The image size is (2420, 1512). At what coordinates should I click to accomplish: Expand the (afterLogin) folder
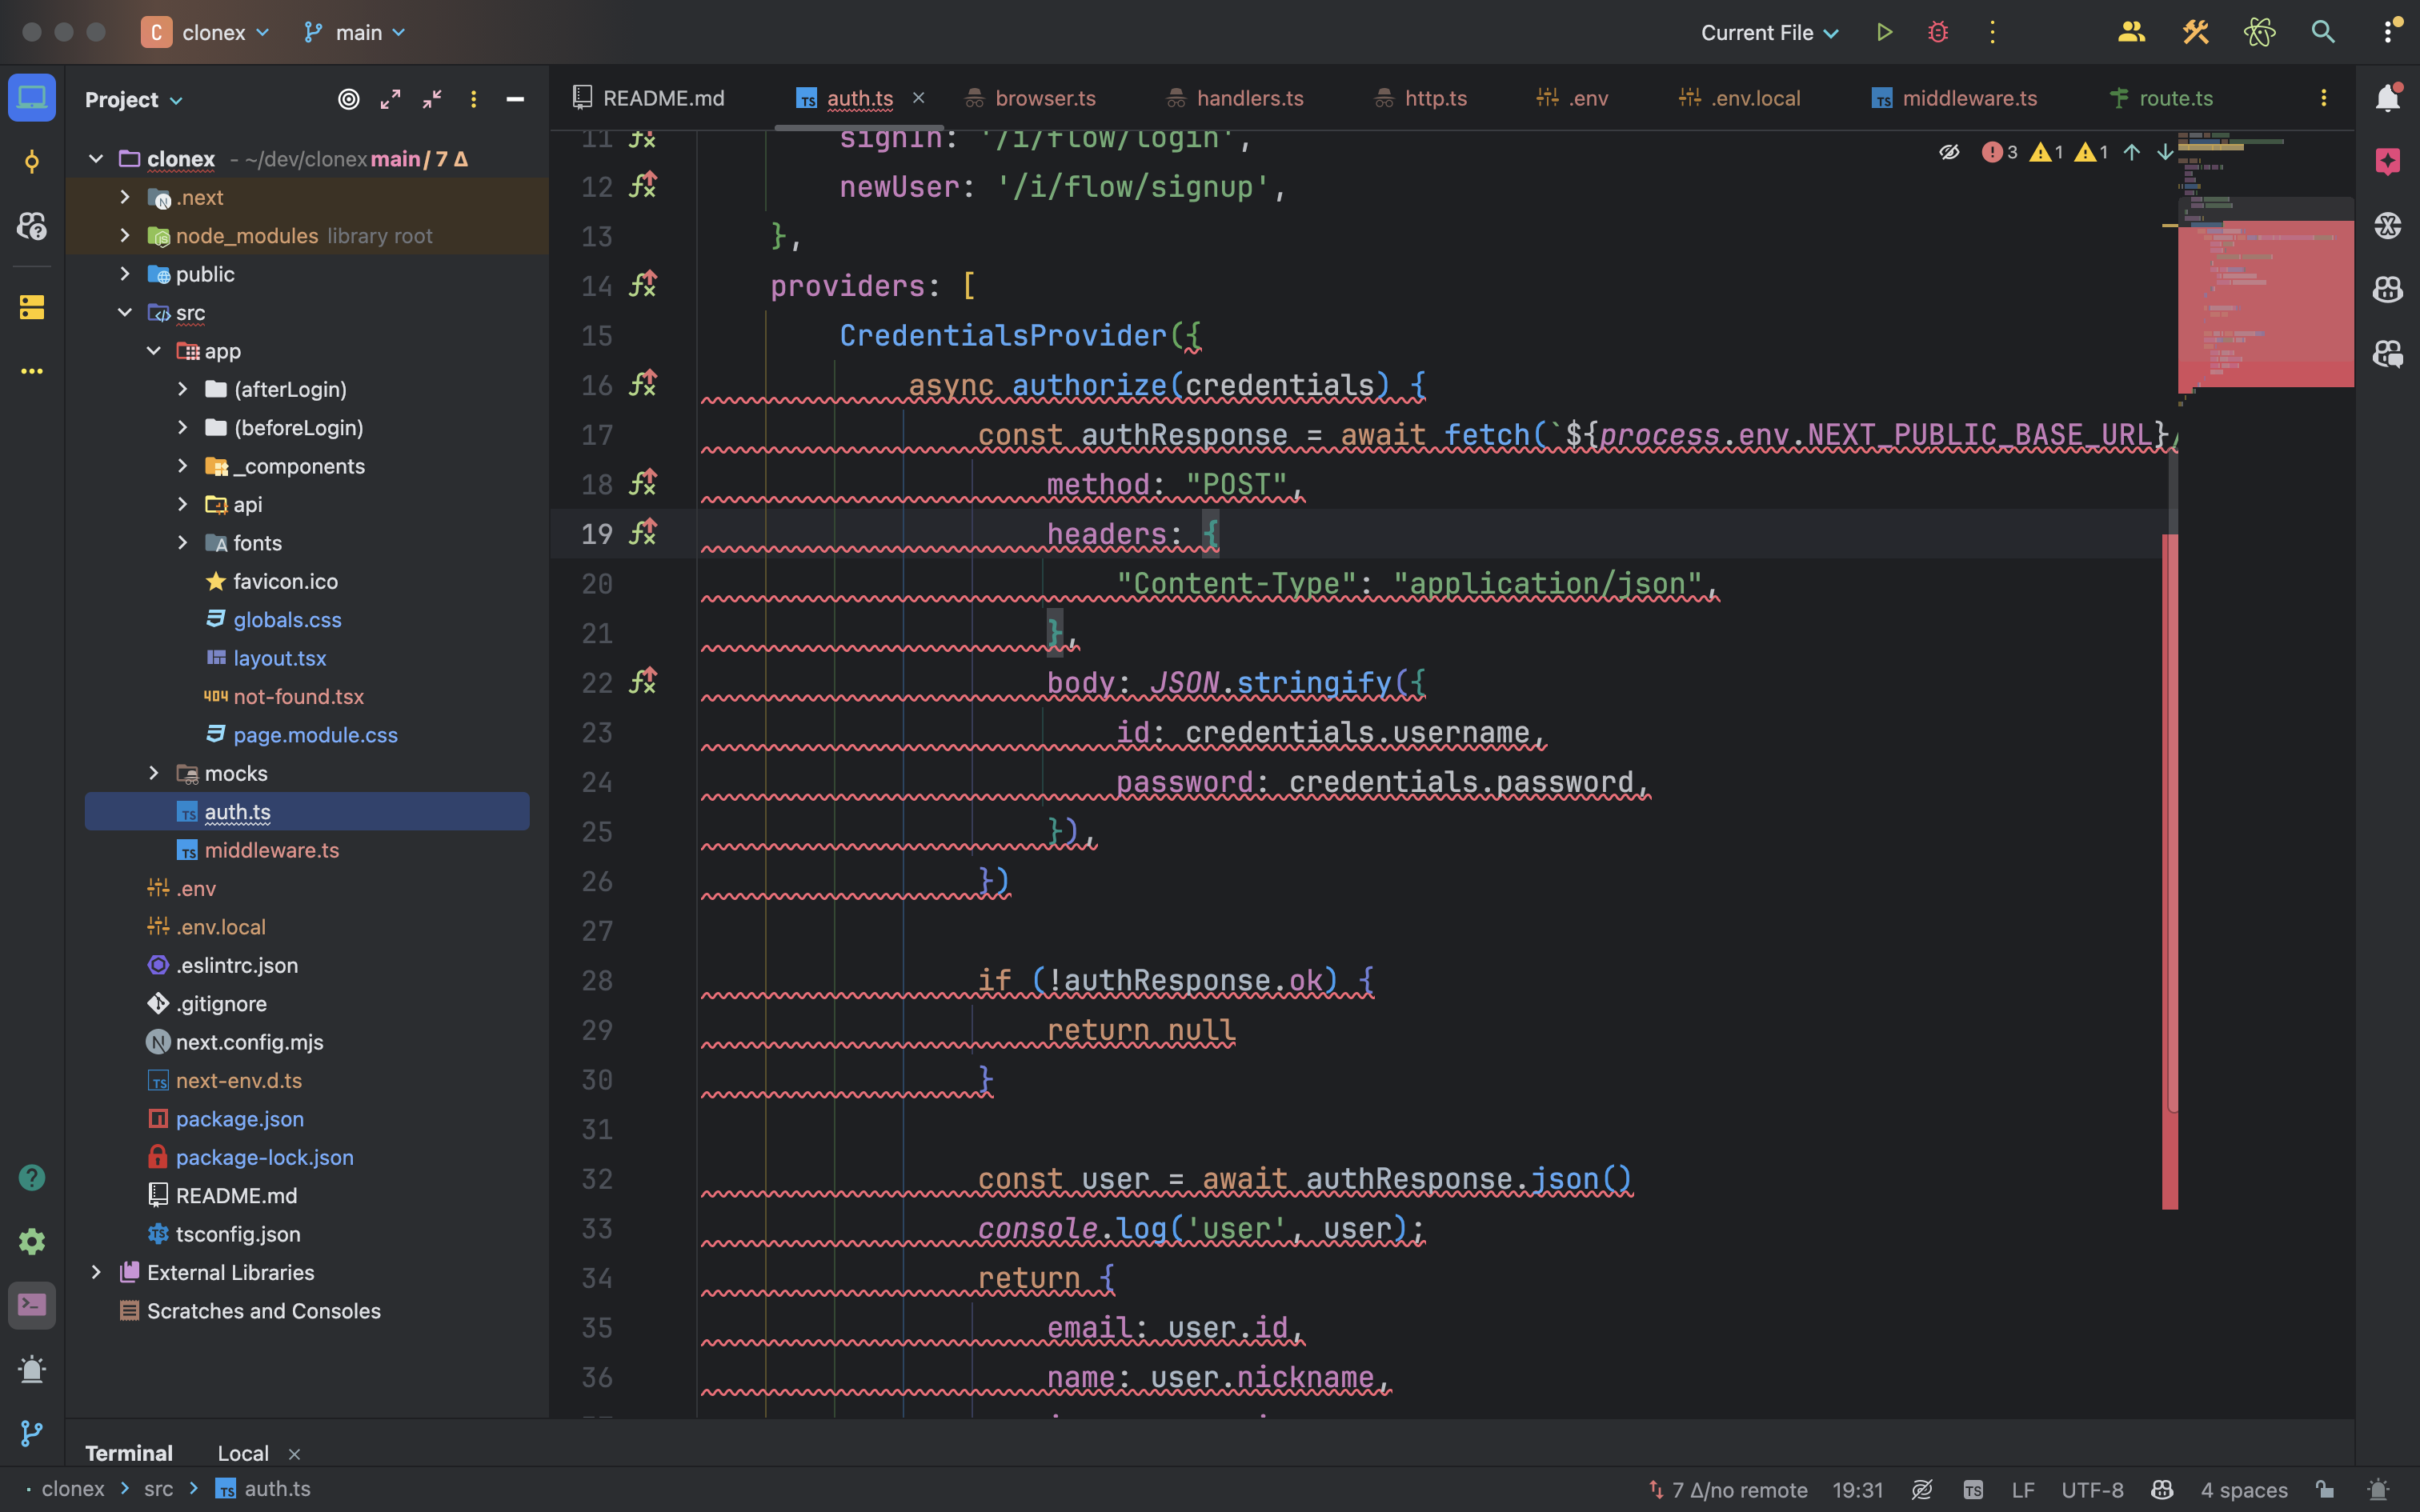coord(183,389)
